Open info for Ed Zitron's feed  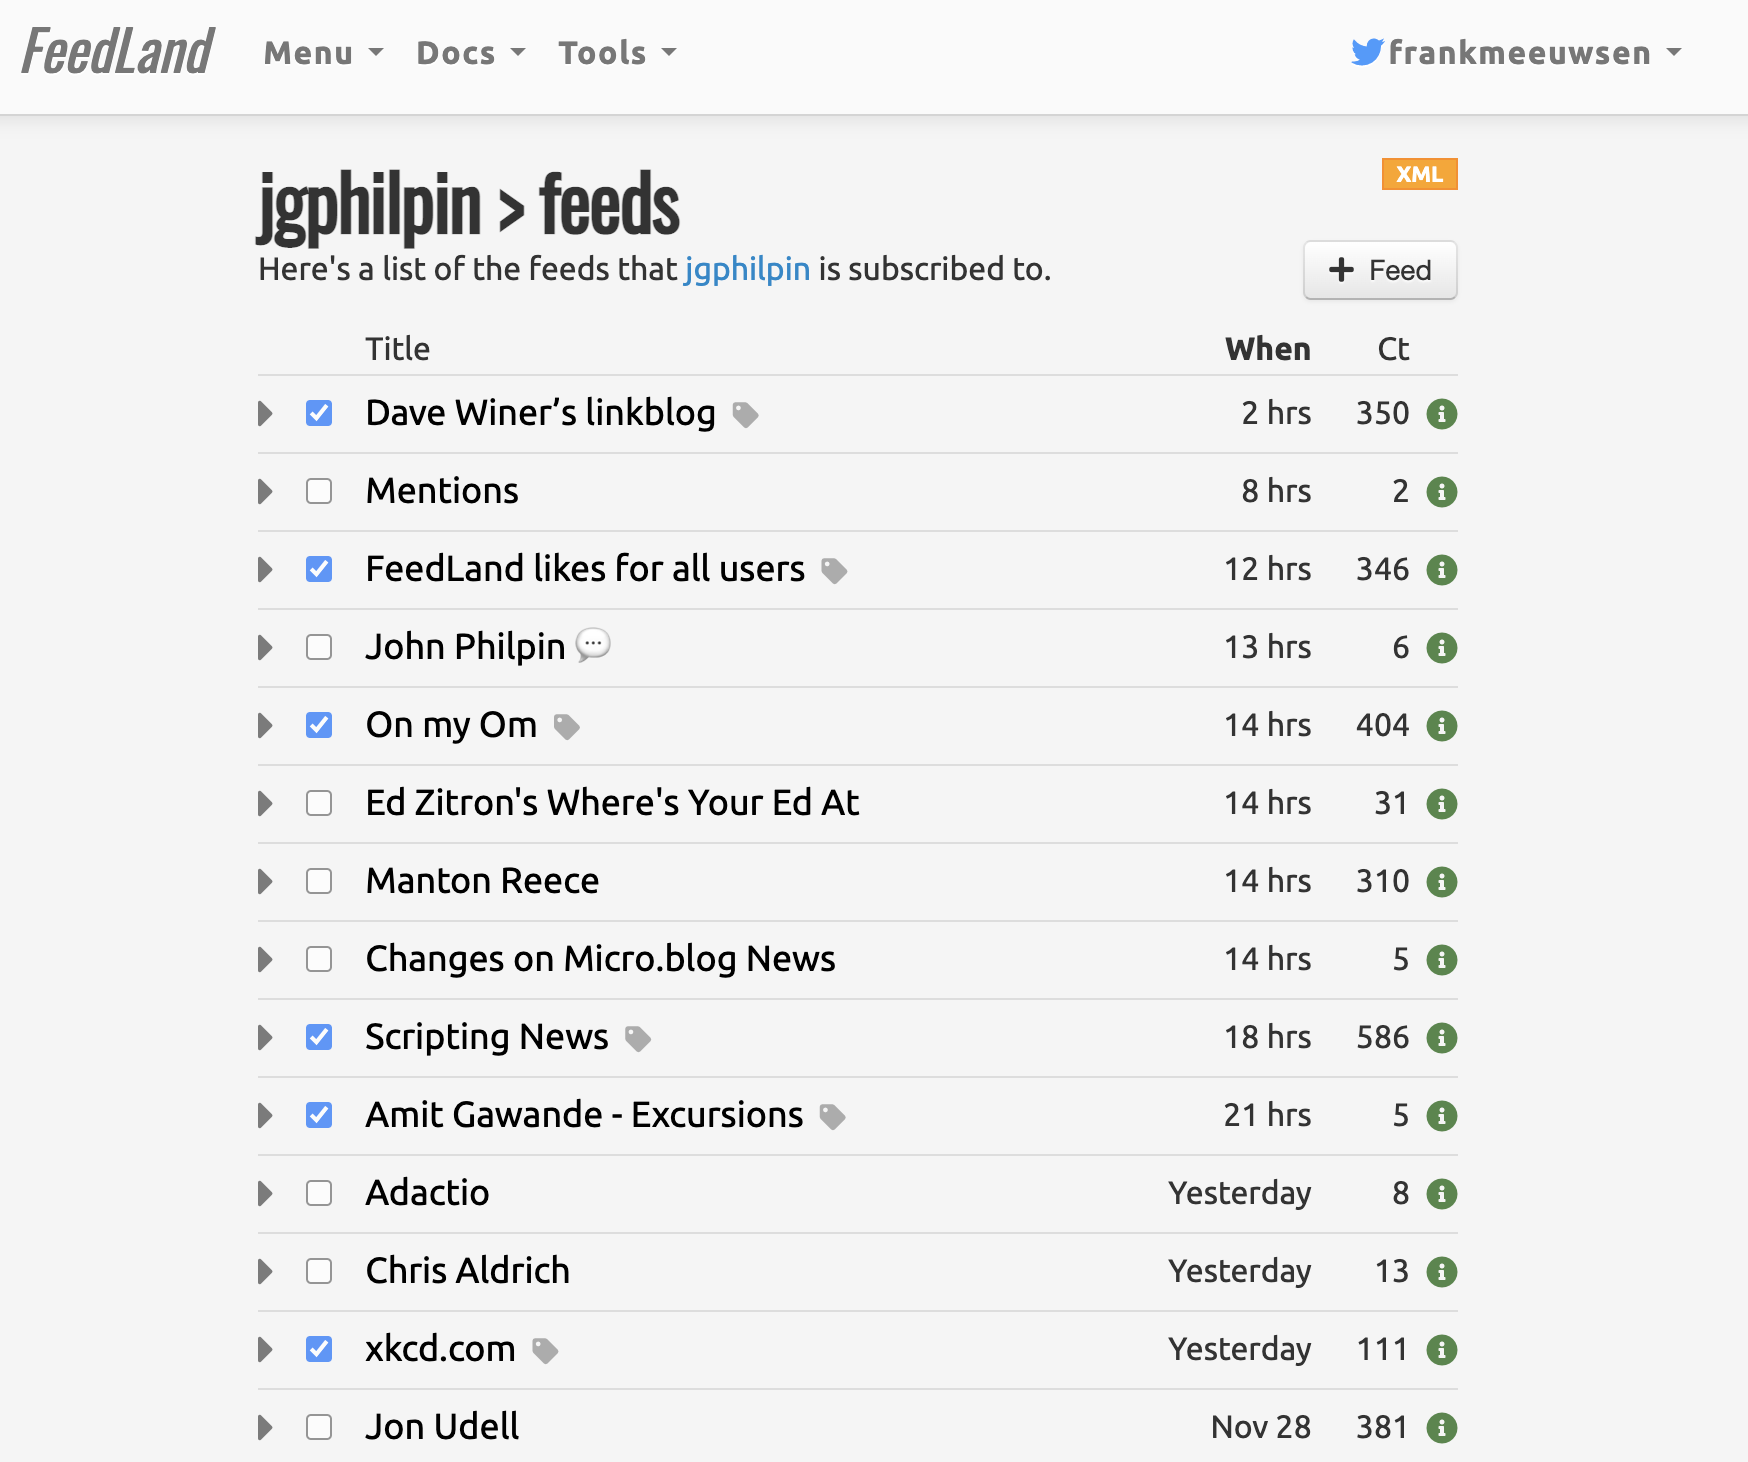click(1441, 803)
